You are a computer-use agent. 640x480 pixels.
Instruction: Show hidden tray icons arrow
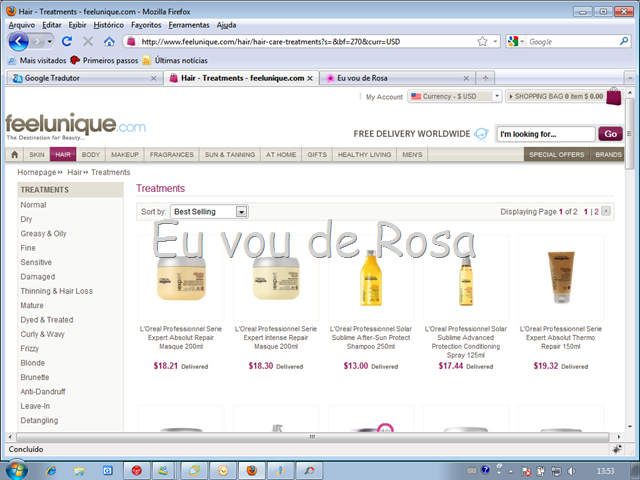(x=510, y=471)
